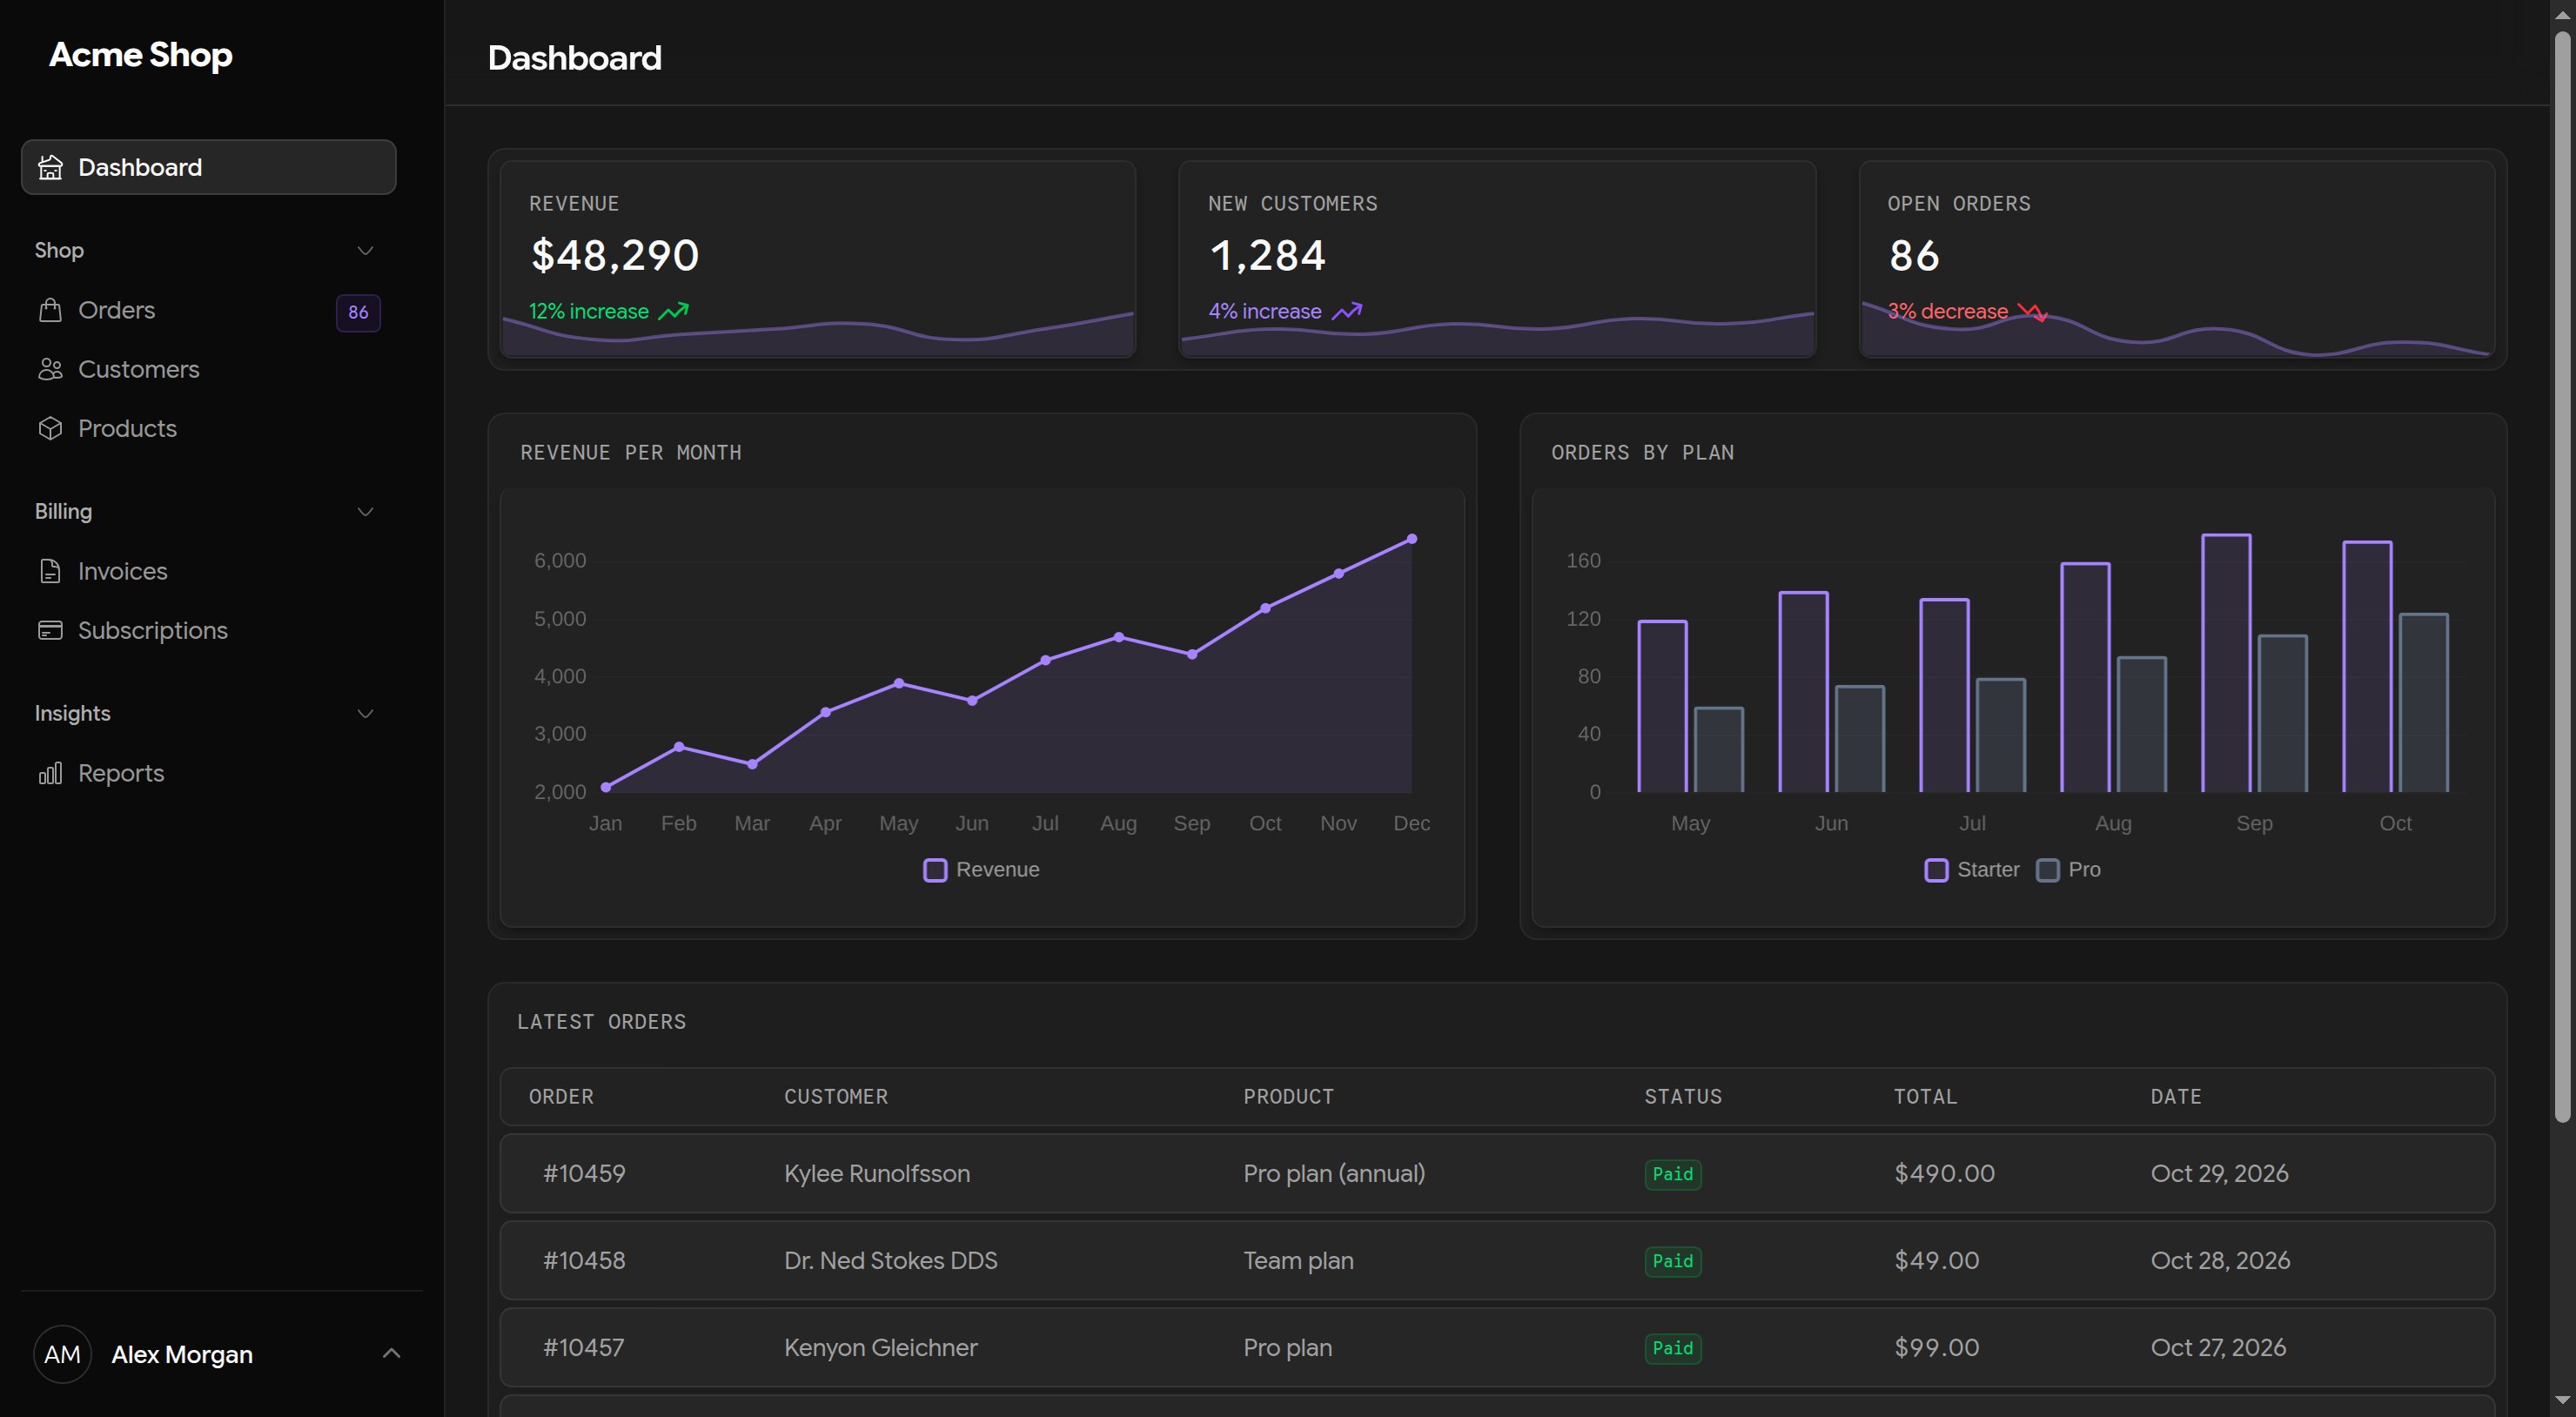Open Invoices from the Billing section

(x=208, y=571)
